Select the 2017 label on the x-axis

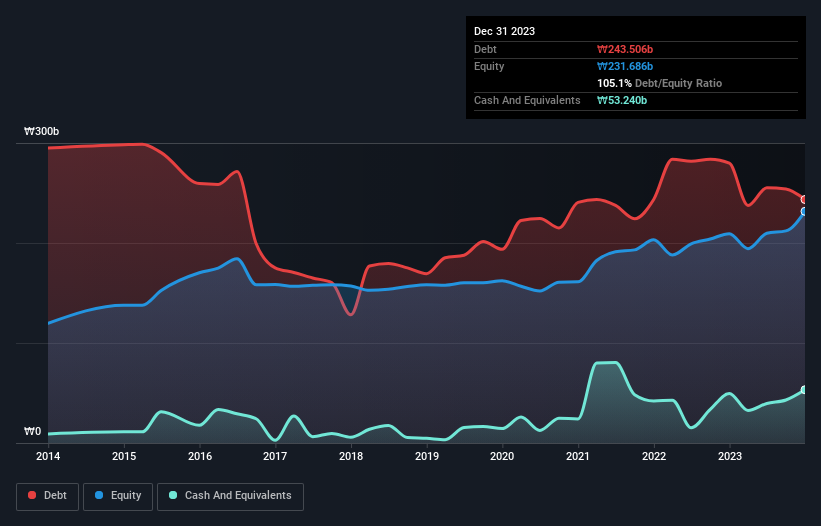coord(275,456)
